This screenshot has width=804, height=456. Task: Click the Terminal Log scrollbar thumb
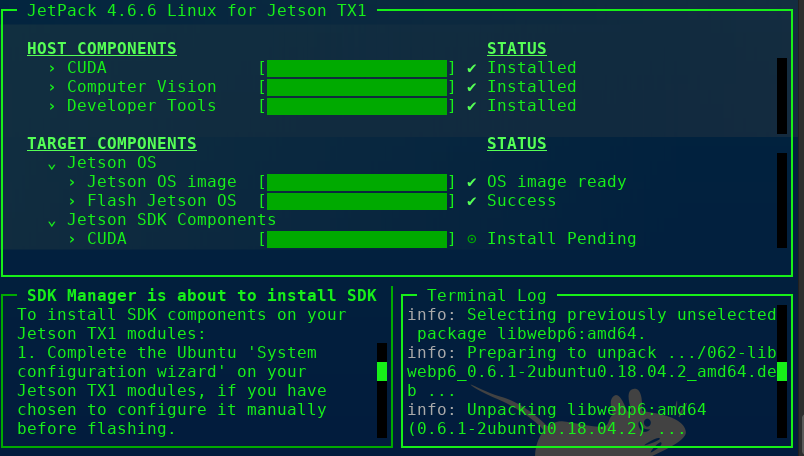[x=782, y=371]
